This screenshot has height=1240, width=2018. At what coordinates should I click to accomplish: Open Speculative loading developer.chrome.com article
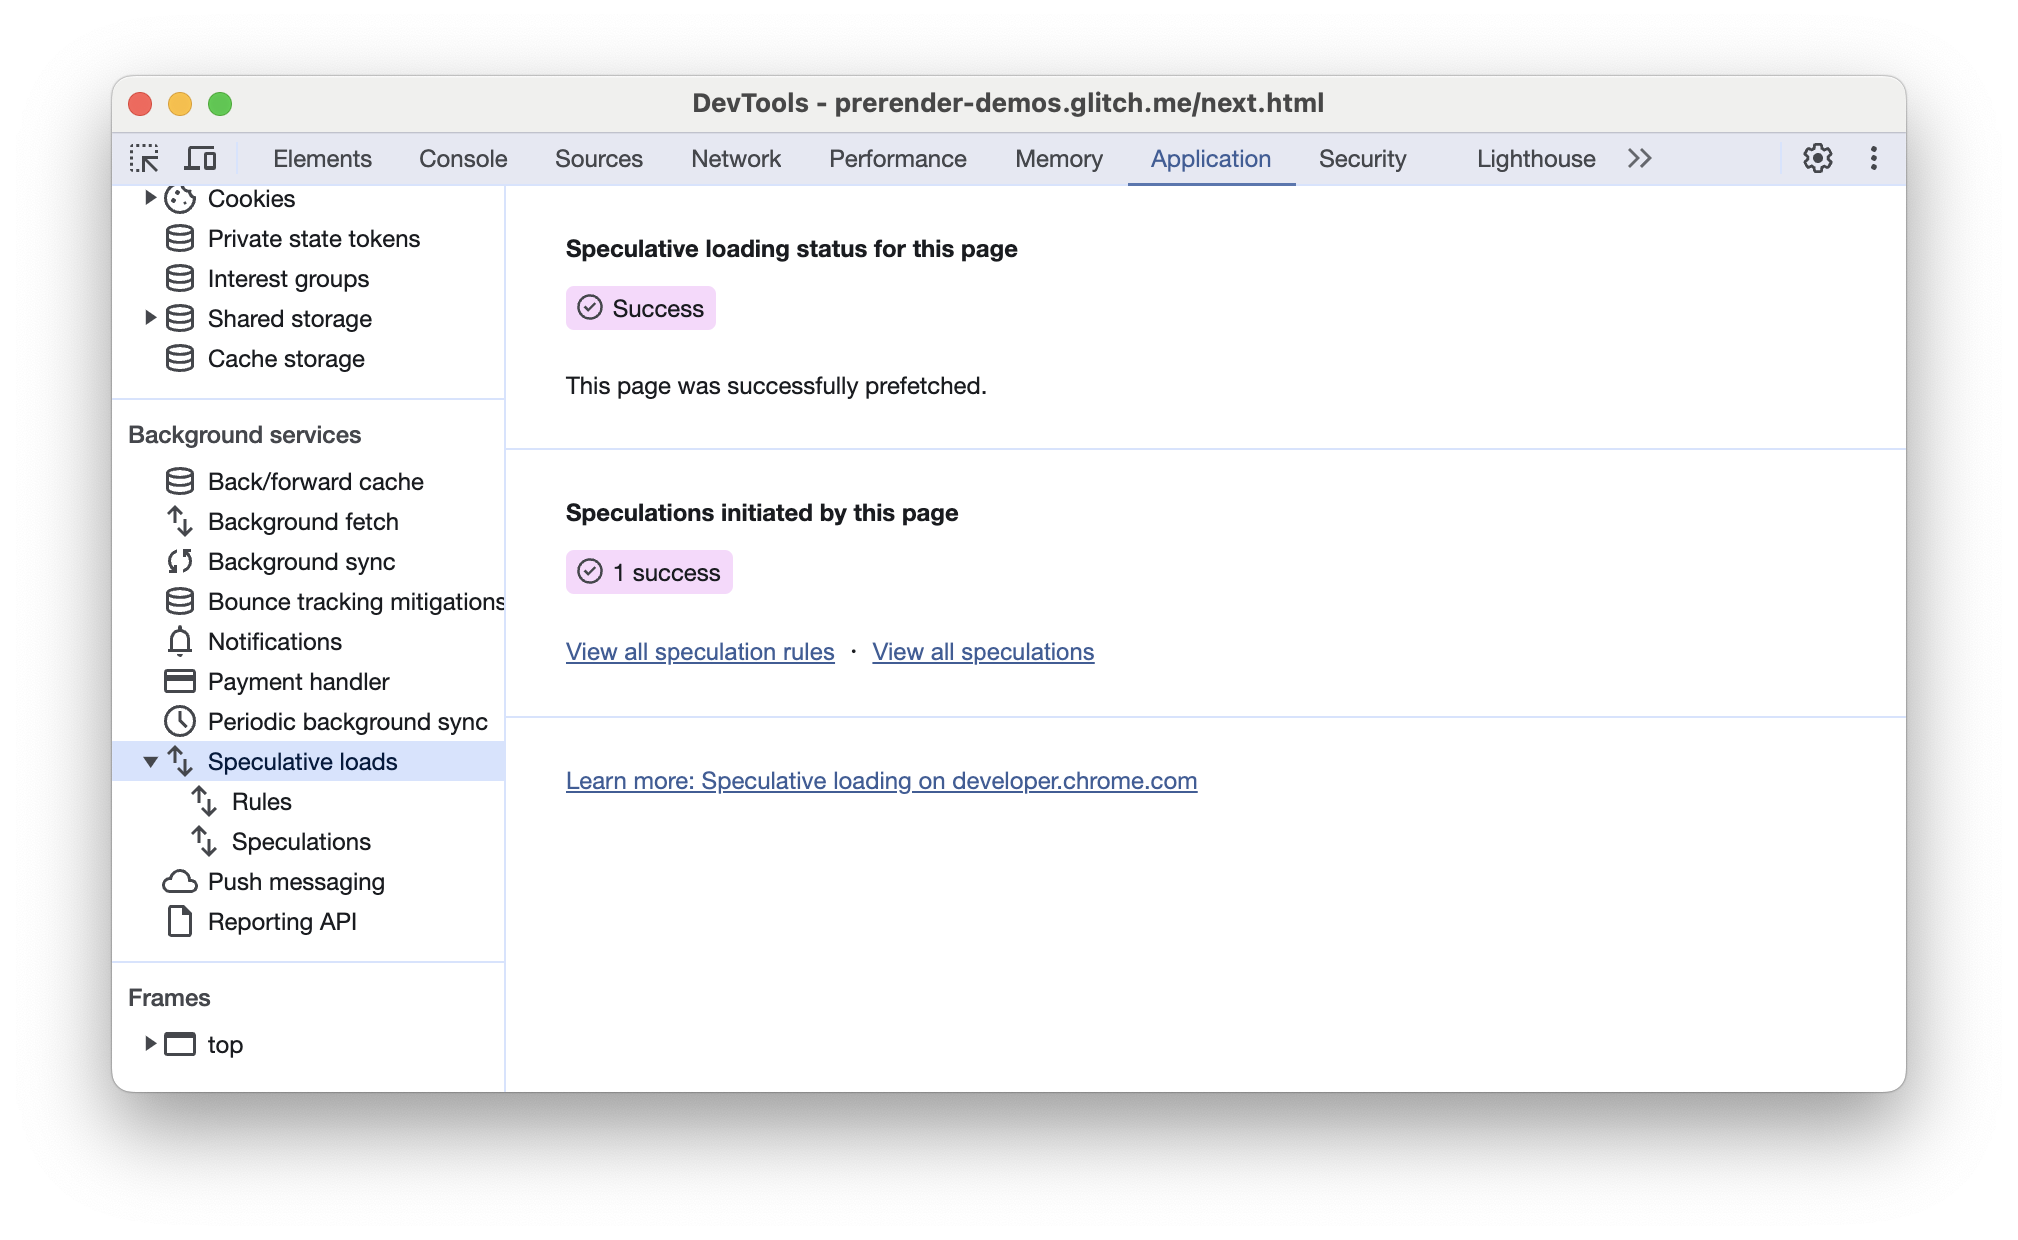coord(881,780)
